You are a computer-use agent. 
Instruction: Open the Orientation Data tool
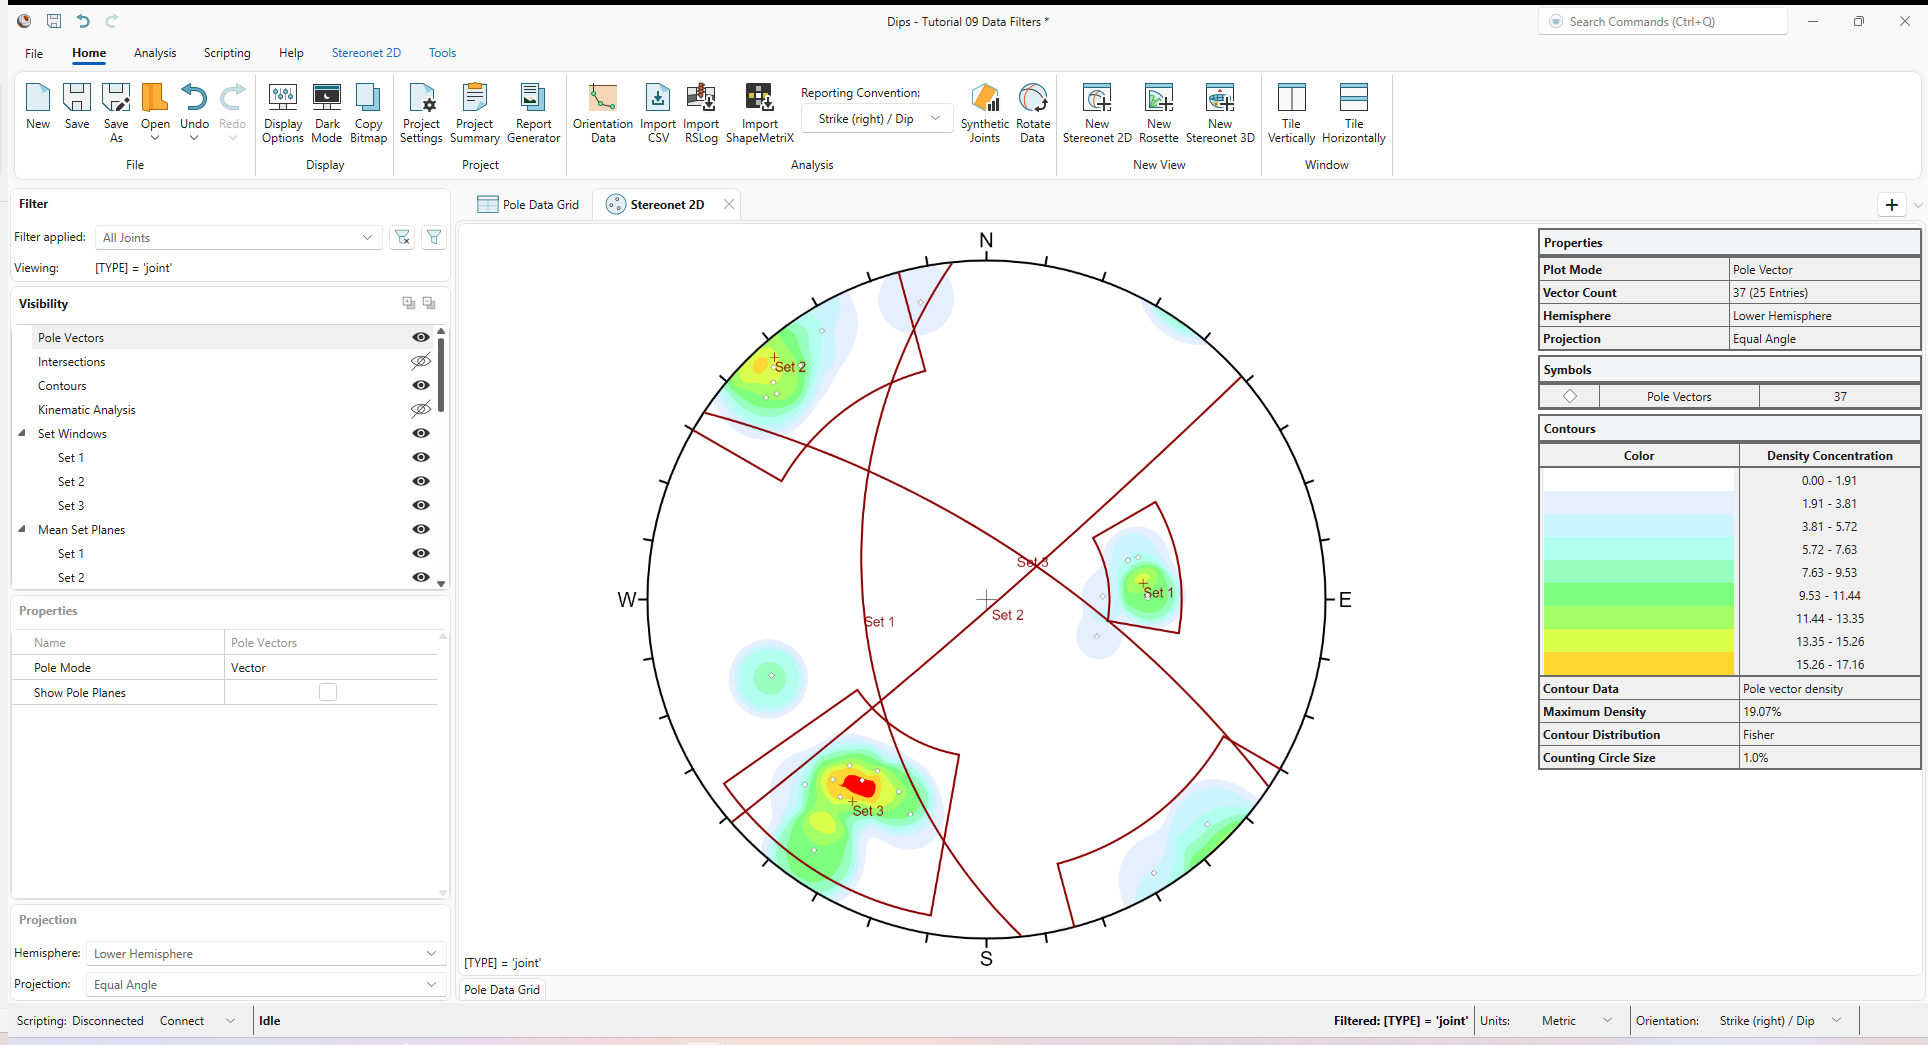tap(601, 110)
